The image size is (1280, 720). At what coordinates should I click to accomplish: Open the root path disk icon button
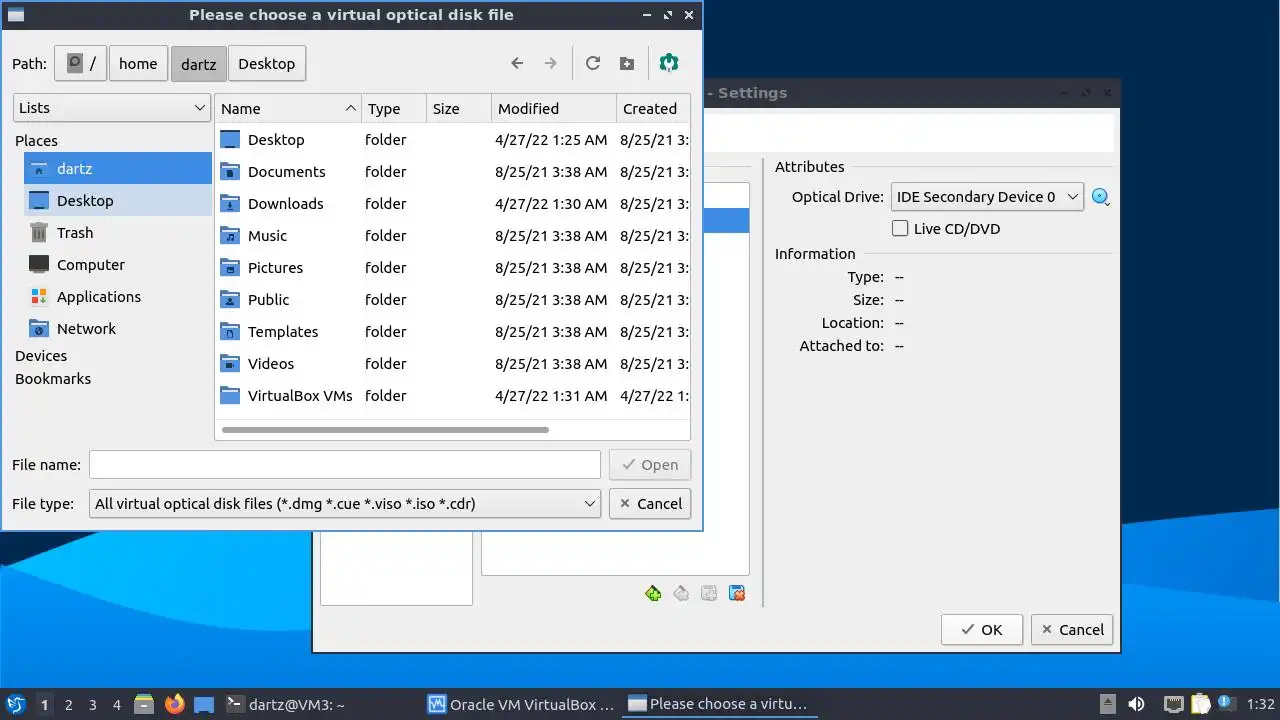coord(81,63)
